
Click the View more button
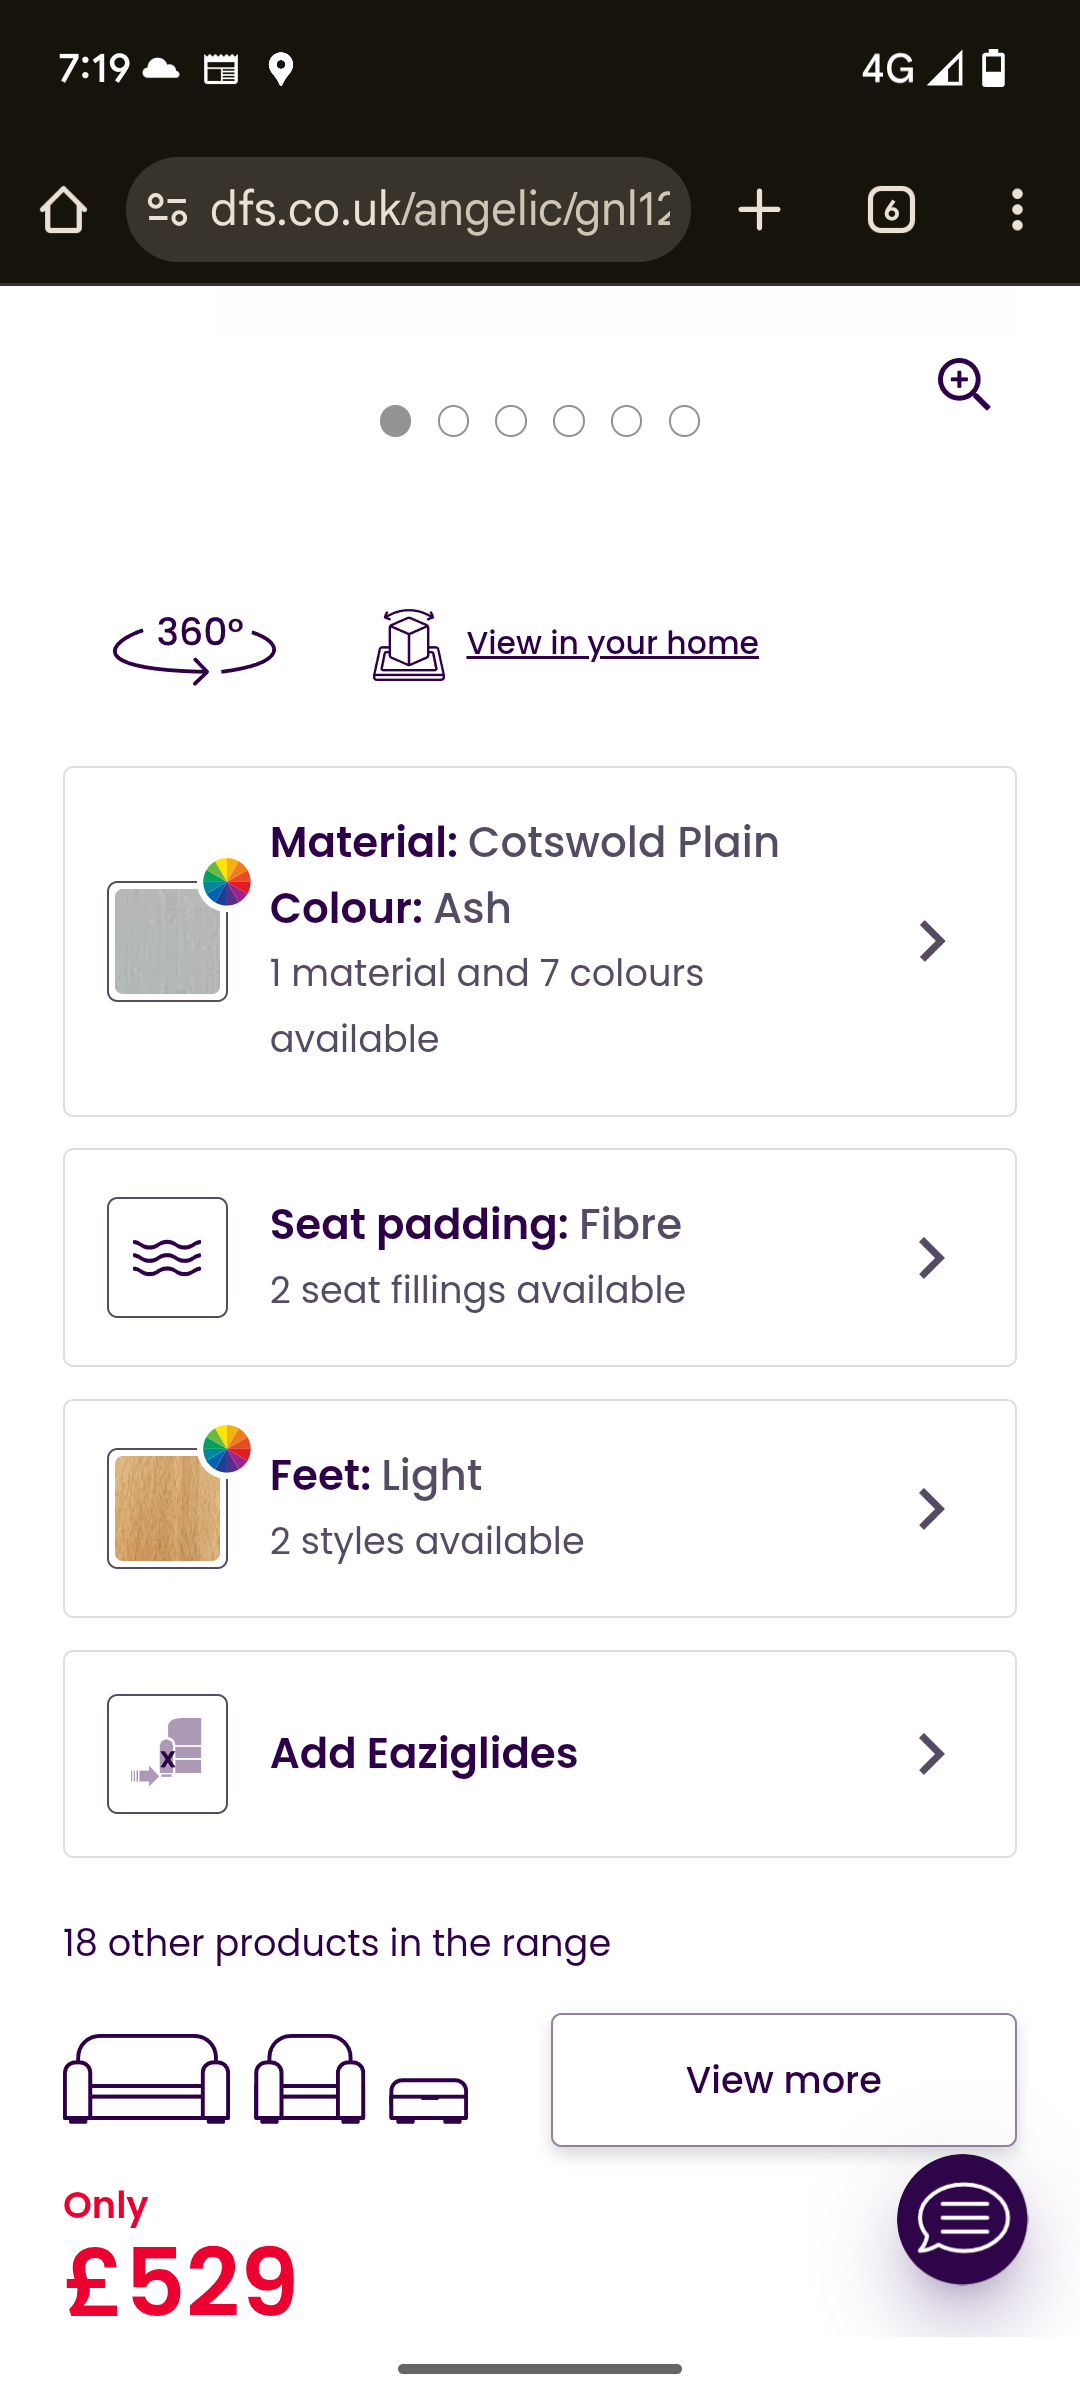[784, 2080]
